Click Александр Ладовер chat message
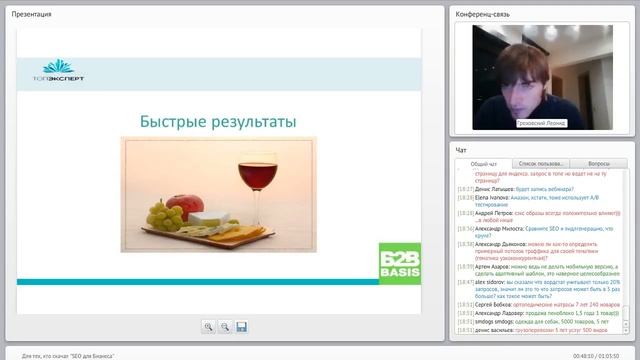This screenshot has height=360, width=640. coord(538,313)
